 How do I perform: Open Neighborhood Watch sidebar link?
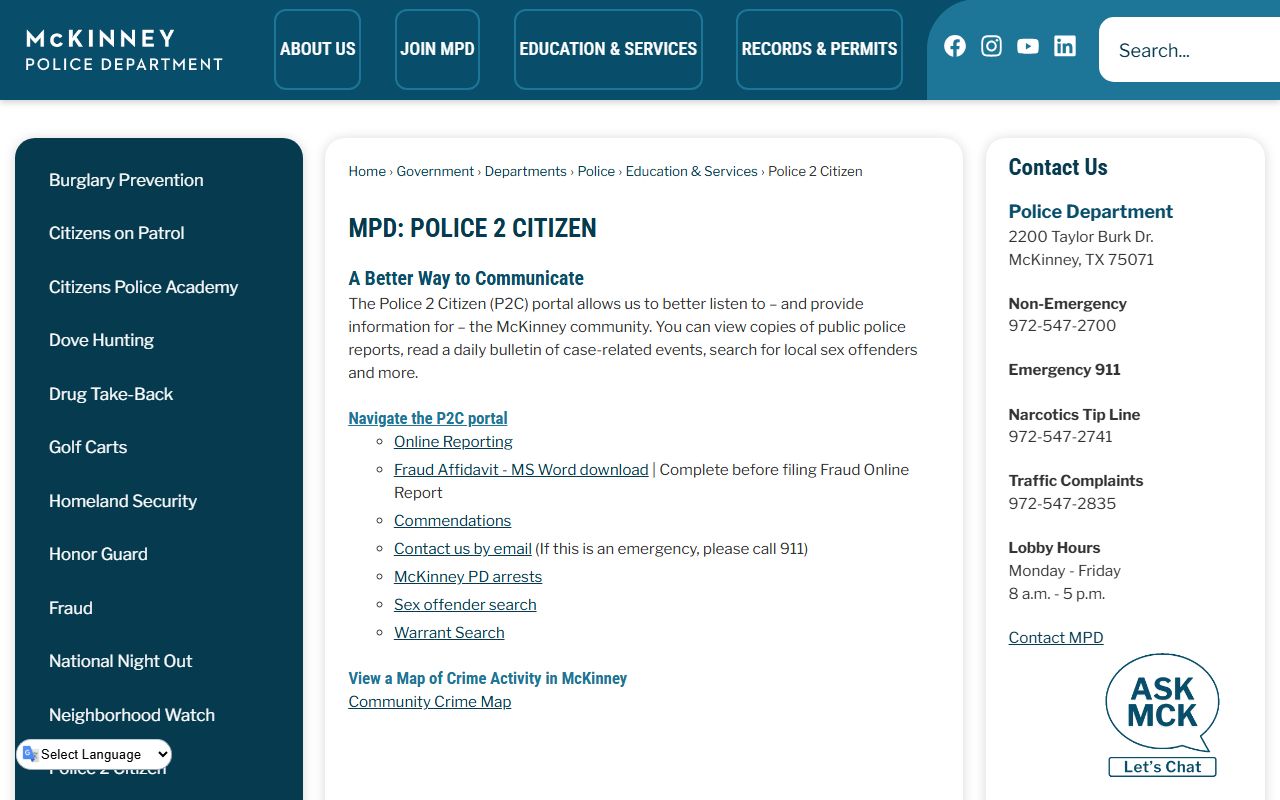pos(132,715)
